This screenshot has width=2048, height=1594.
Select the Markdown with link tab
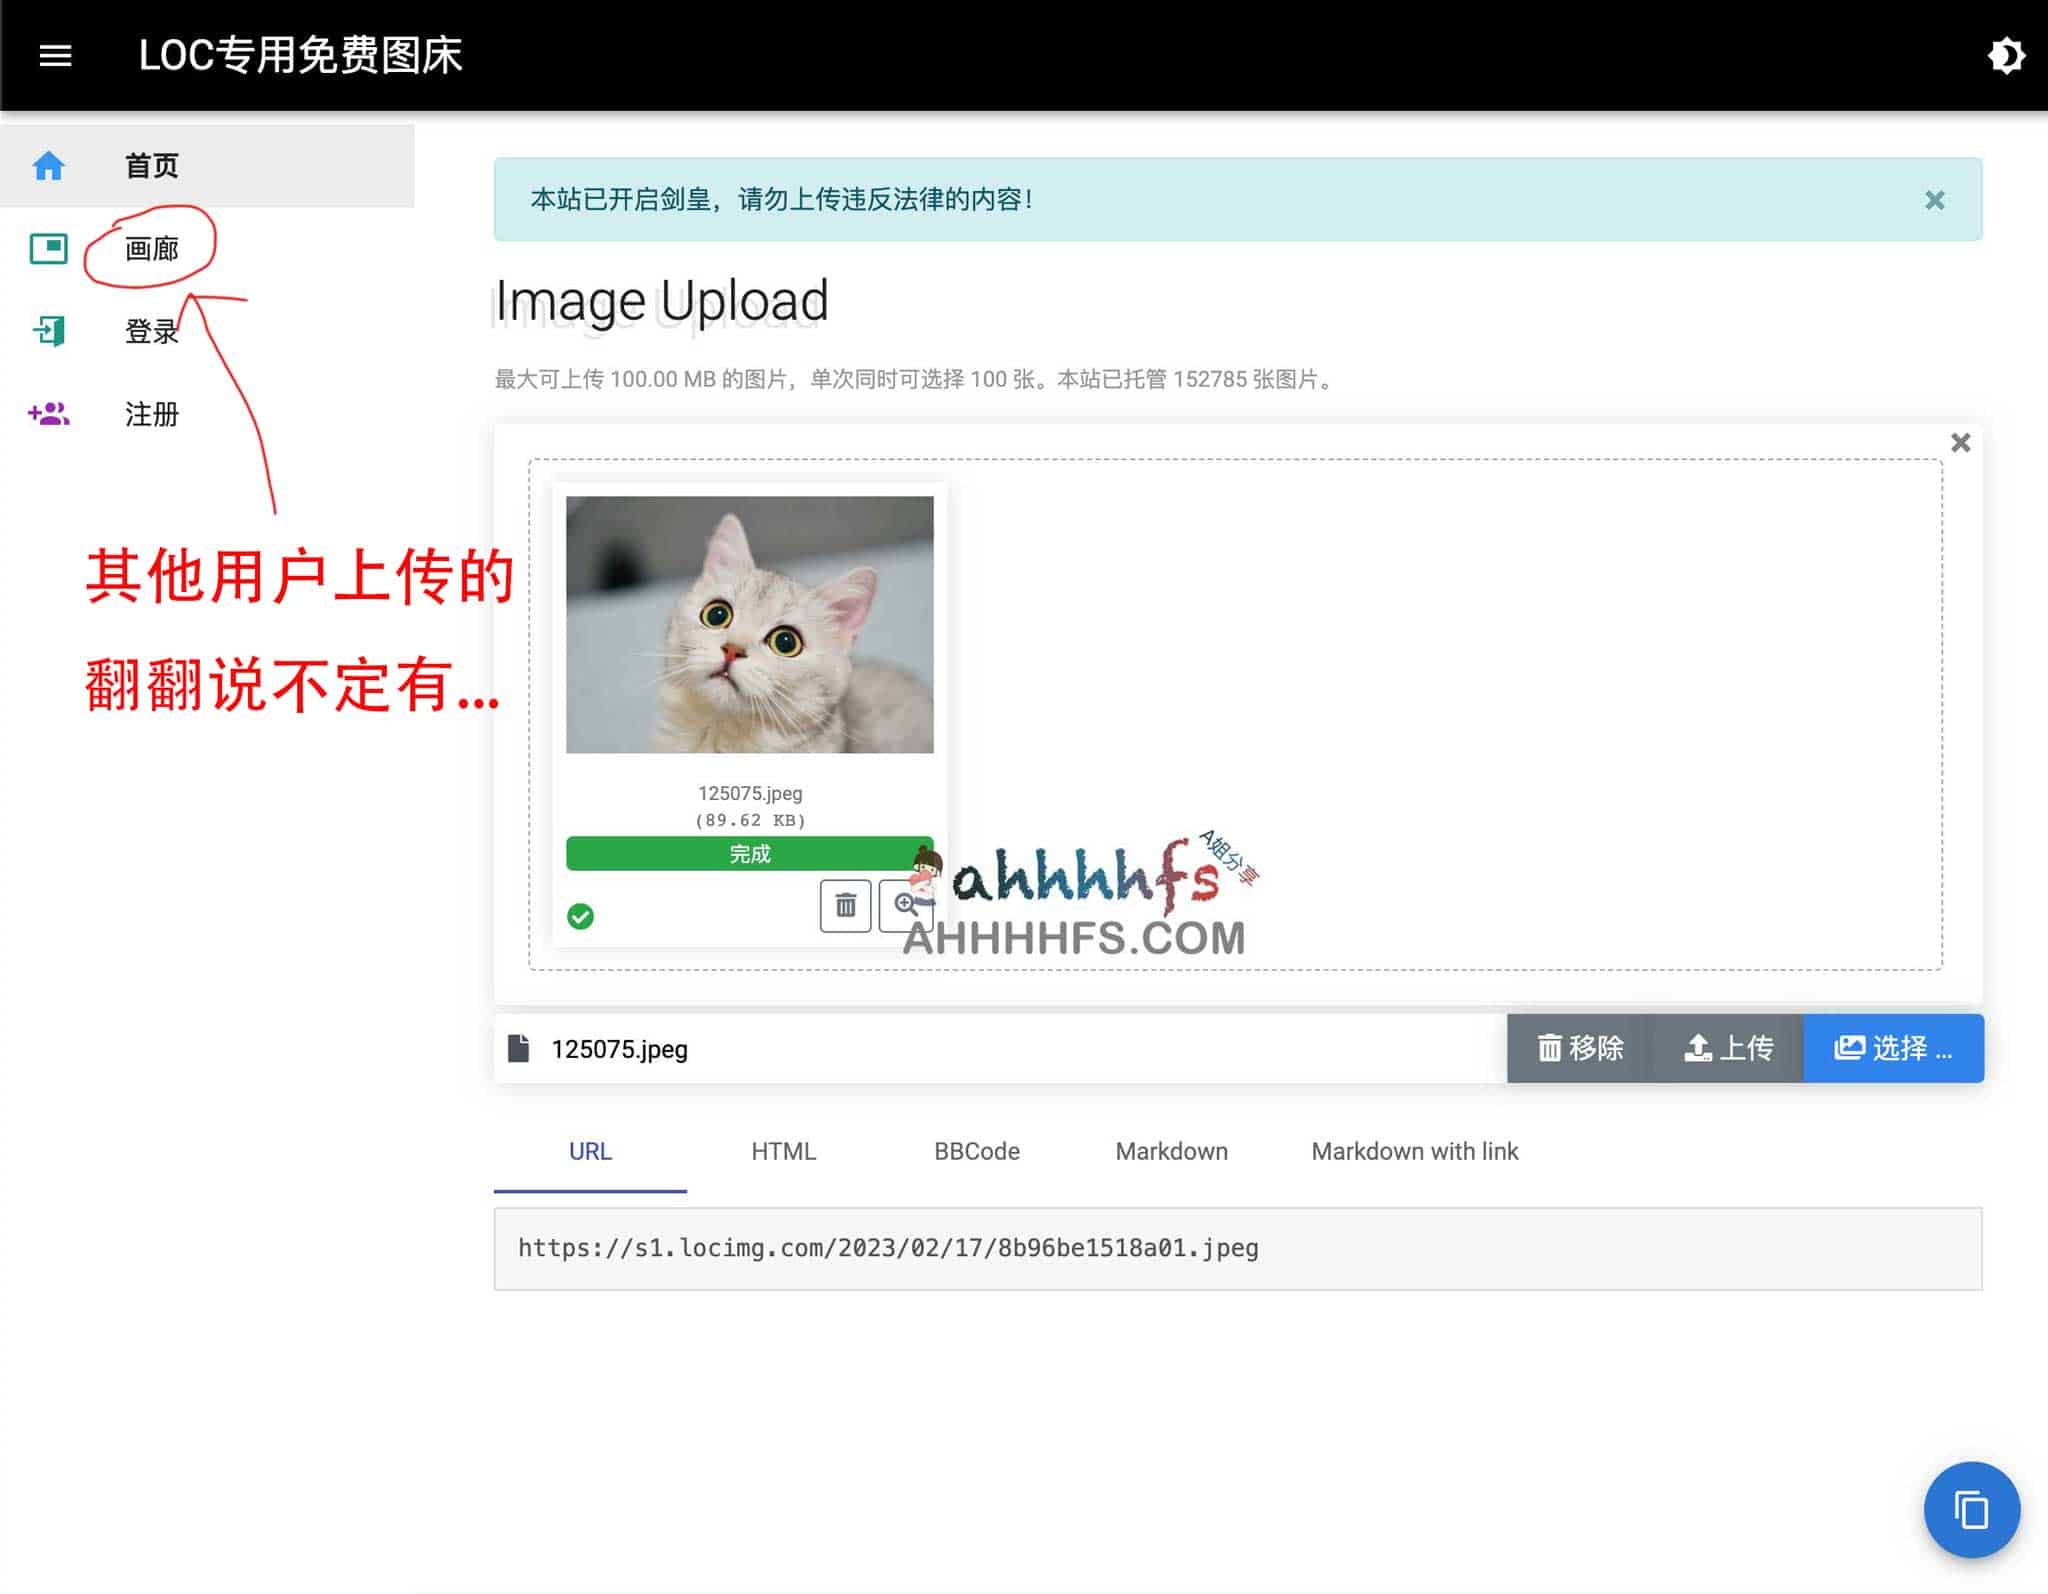tap(1414, 1151)
